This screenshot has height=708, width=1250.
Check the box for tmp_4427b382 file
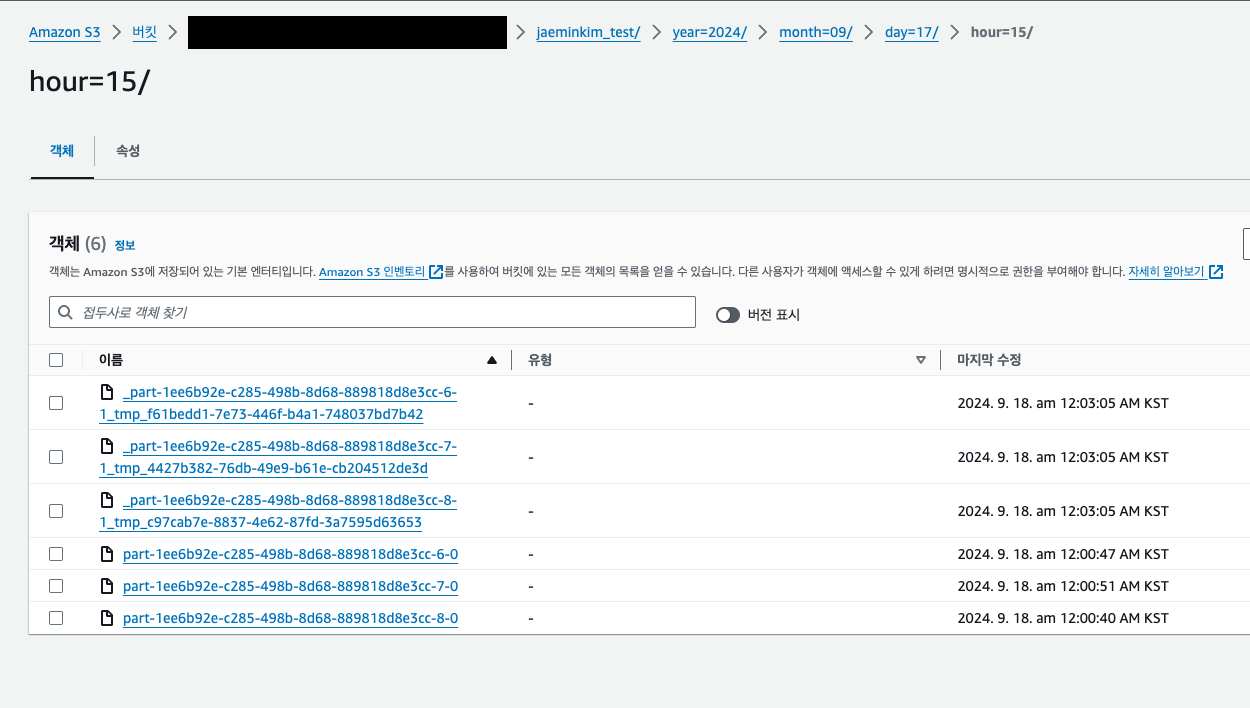pos(56,457)
